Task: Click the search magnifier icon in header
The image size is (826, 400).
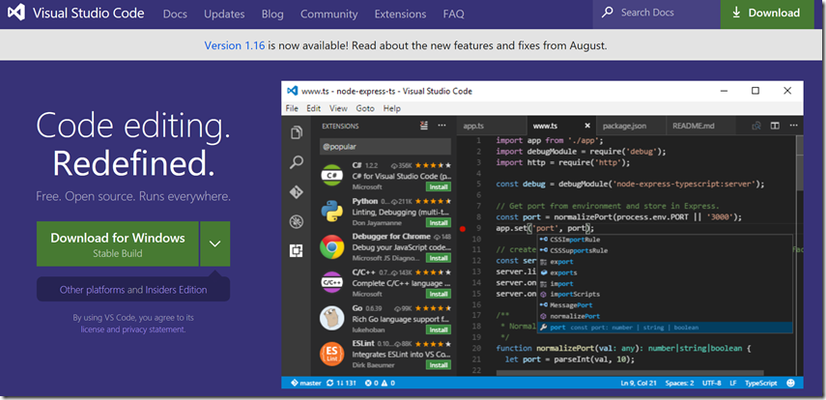Action: [x=607, y=12]
